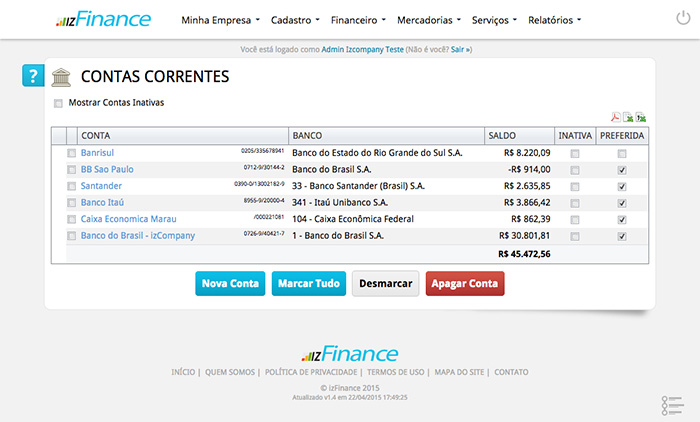Open the Banrisul account link

[x=97, y=153]
